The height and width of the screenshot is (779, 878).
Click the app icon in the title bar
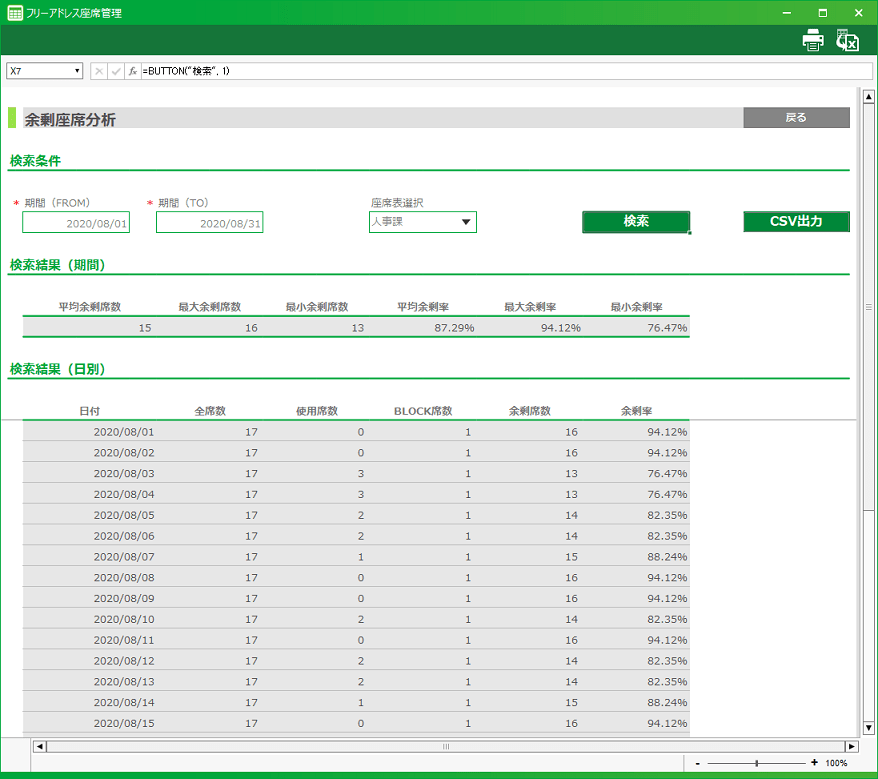(x=14, y=13)
